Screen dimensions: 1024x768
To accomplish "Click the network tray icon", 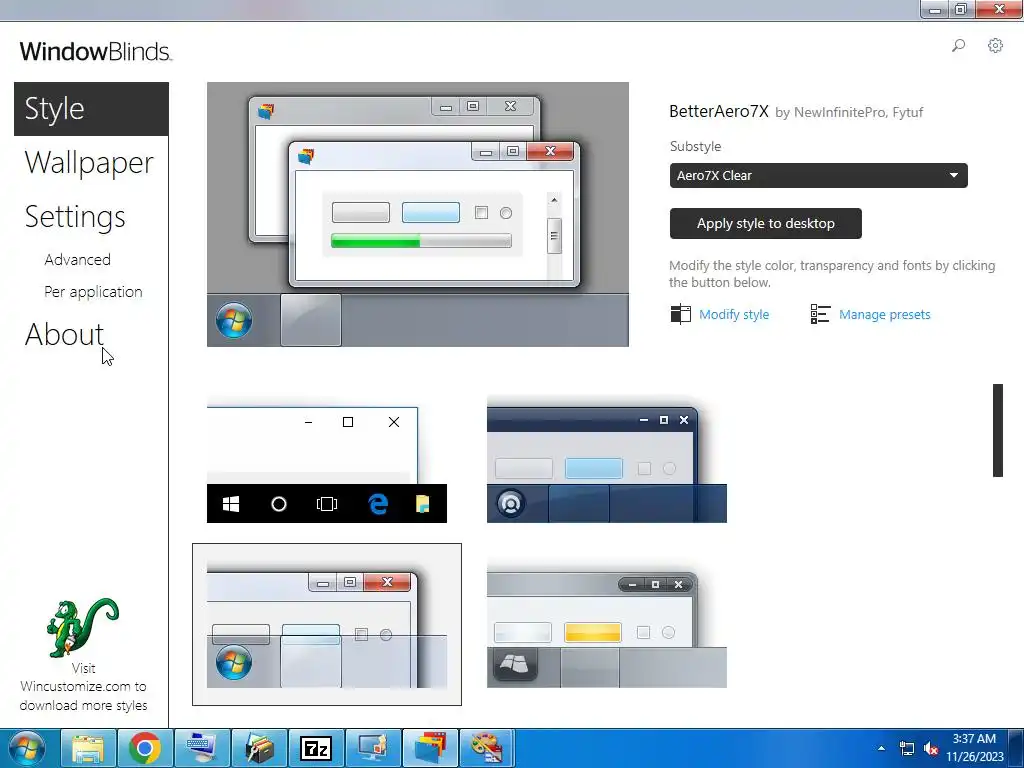I will click(906, 748).
